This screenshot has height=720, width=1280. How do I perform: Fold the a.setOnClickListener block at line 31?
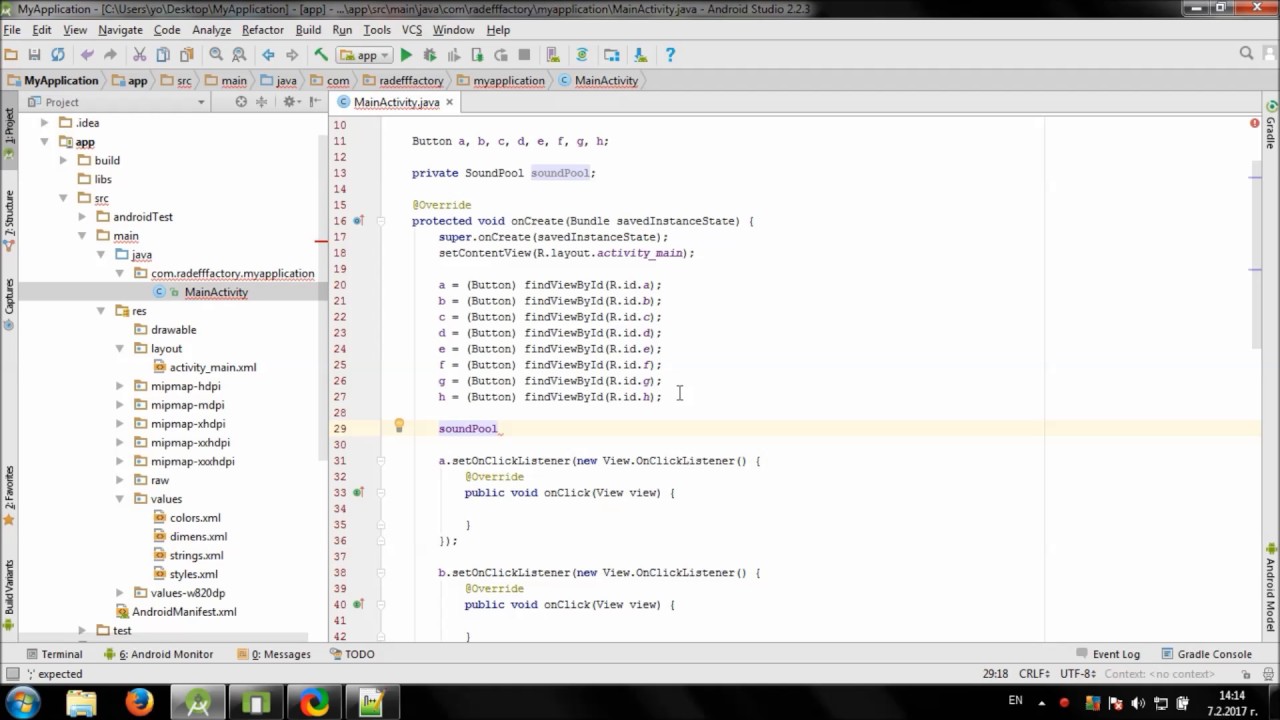(x=381, y=461)
